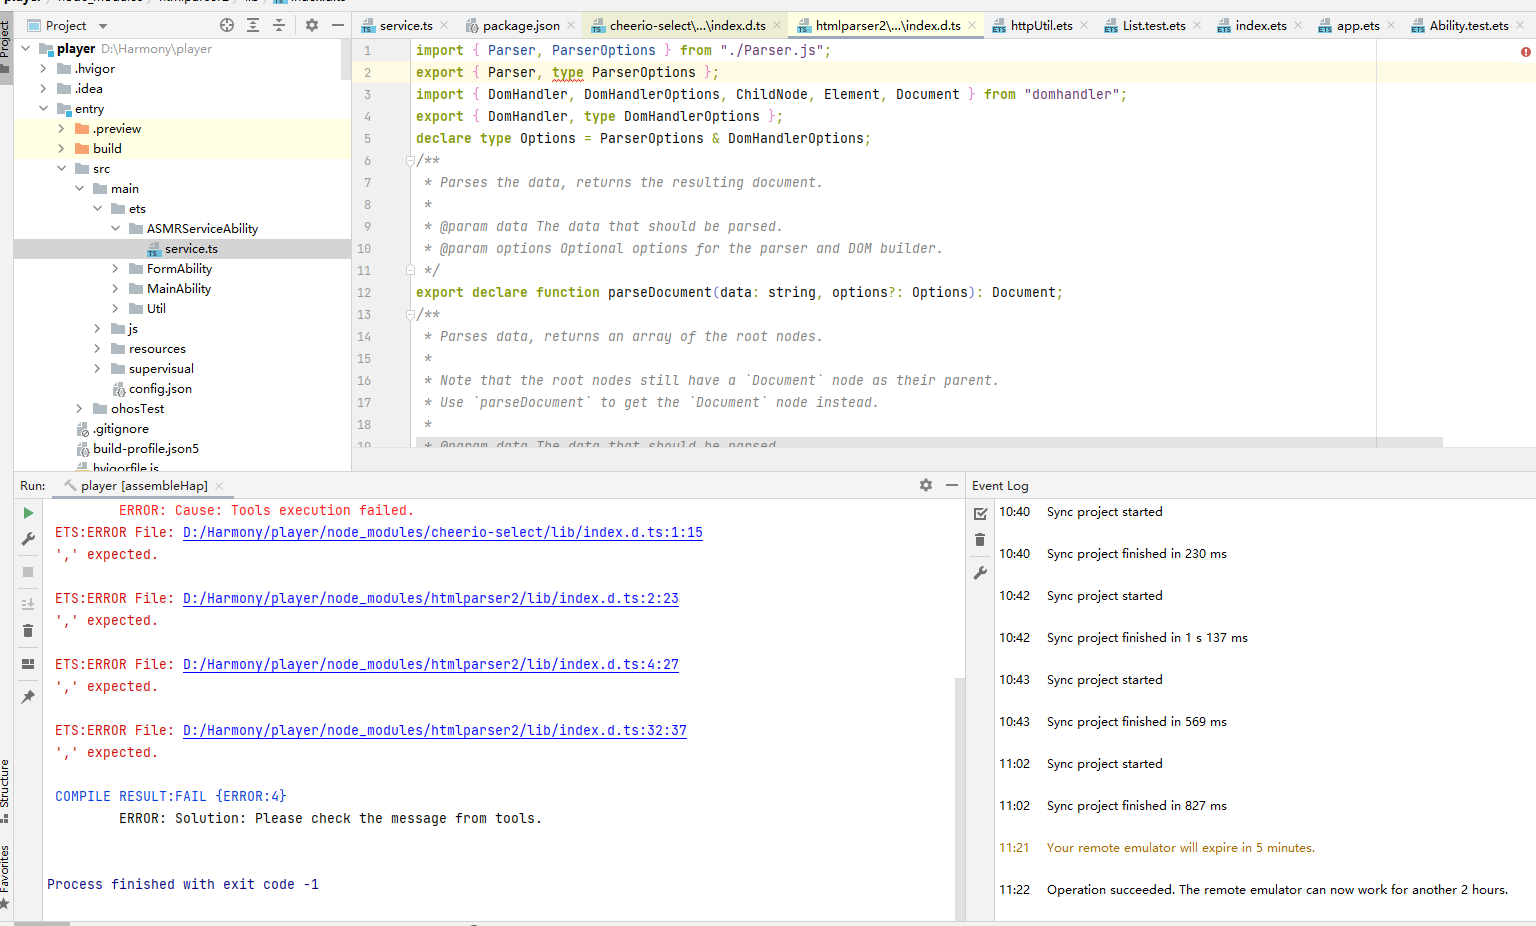Close the player [assembleHap] run tab
This screenshot has width=1536, height=926.
(219, 486)
